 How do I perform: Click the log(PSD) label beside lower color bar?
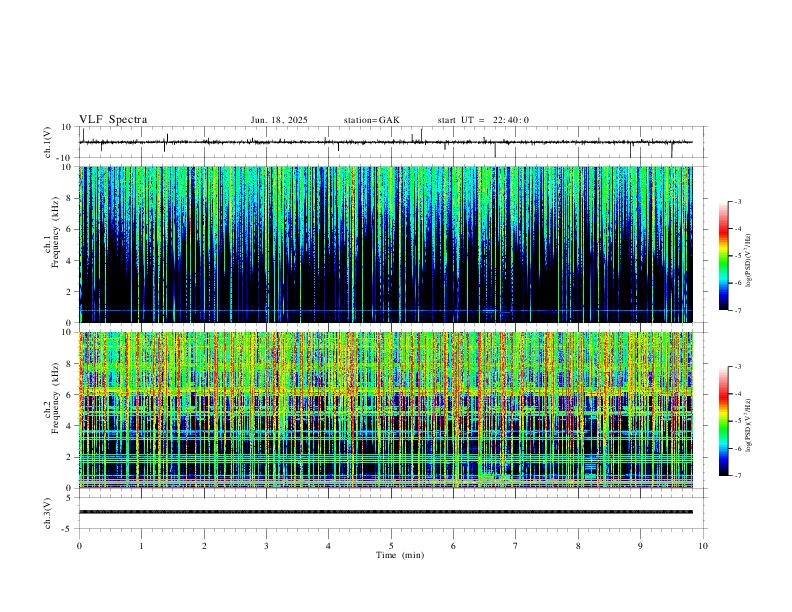coord(748,425)
